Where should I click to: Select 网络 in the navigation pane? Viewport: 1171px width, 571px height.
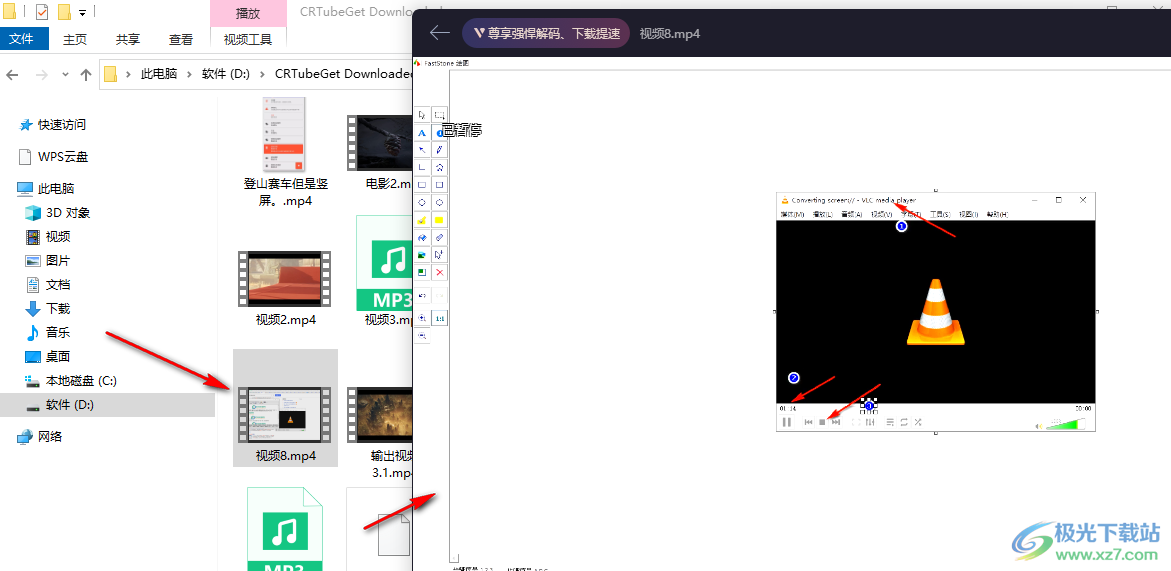pos(40,437)
